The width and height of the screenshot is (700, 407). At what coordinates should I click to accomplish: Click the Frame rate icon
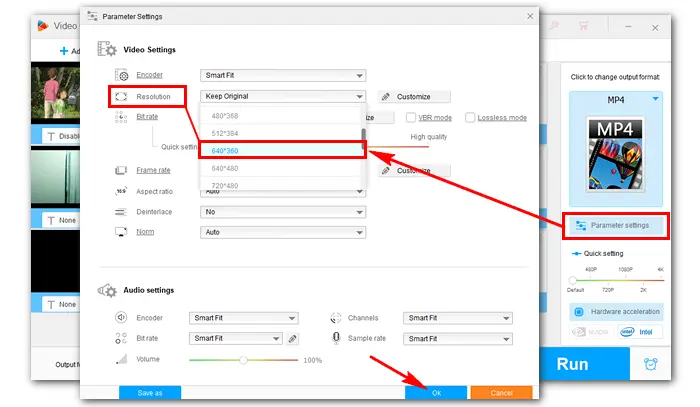click(x=121, y=170)
